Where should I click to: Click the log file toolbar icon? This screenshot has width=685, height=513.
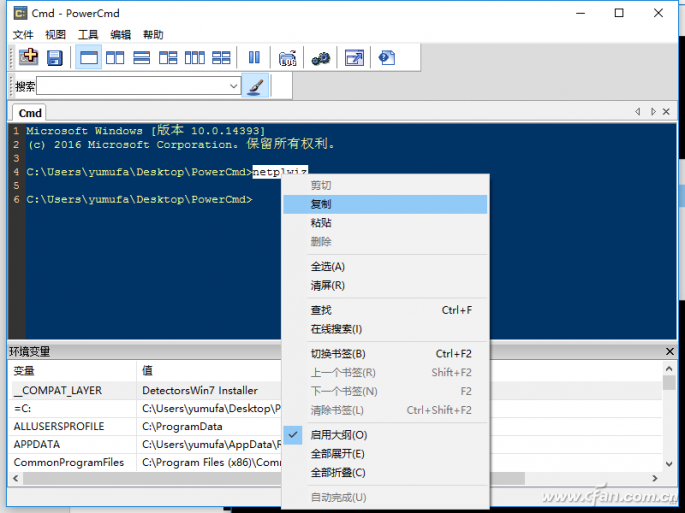coord(287,58)
